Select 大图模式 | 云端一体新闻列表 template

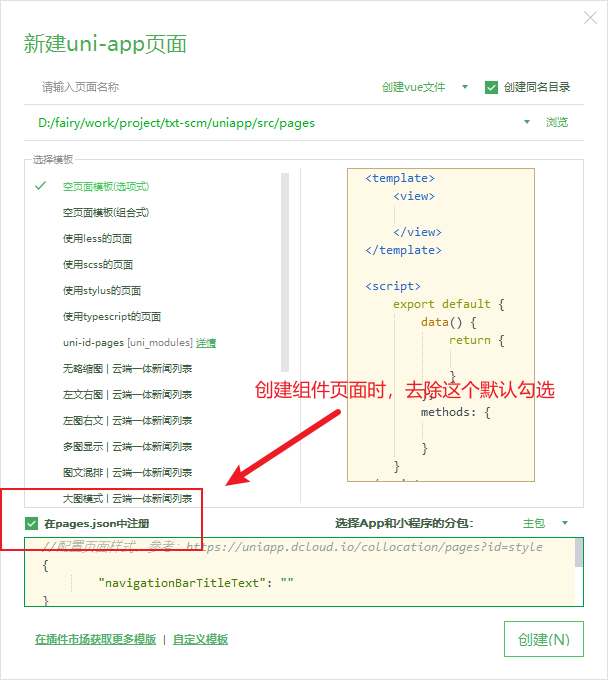point(127,499)
